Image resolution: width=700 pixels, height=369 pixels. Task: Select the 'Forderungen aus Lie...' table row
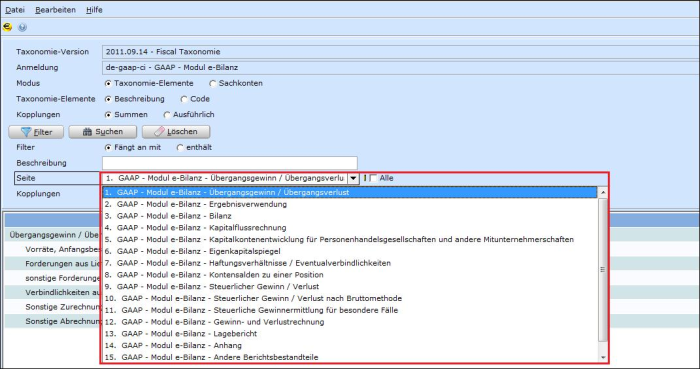[x=53, y=264]
